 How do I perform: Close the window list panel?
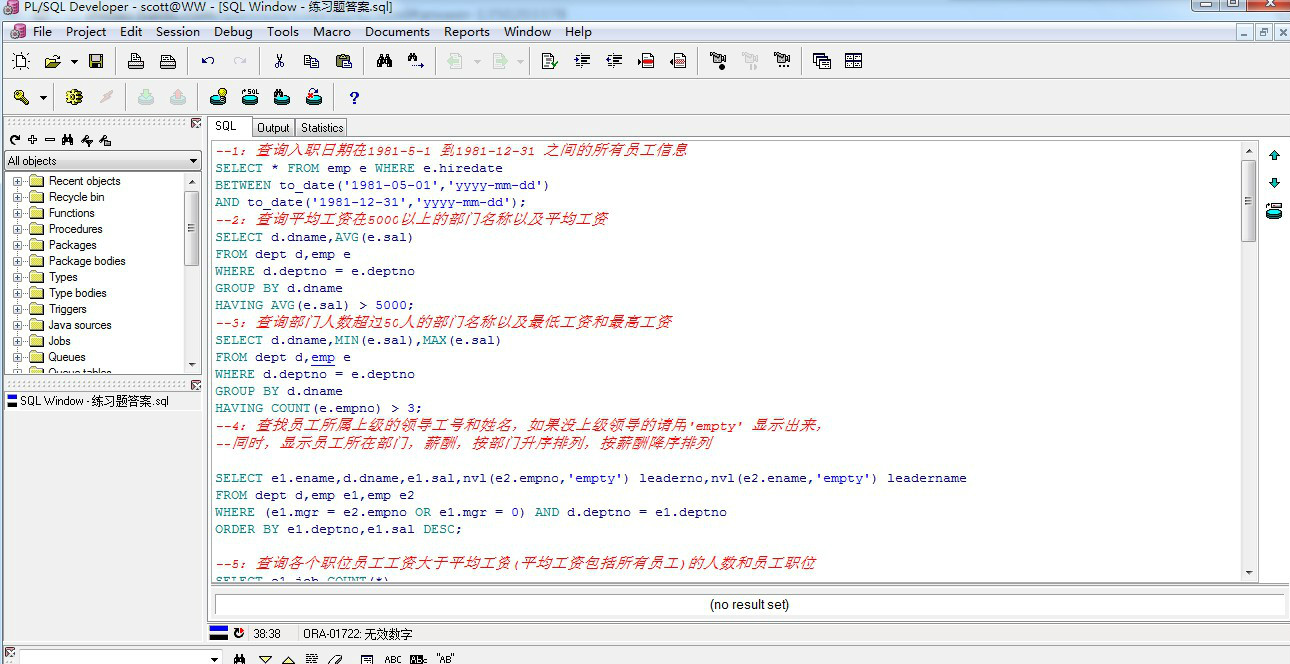[x=196, y=385]
